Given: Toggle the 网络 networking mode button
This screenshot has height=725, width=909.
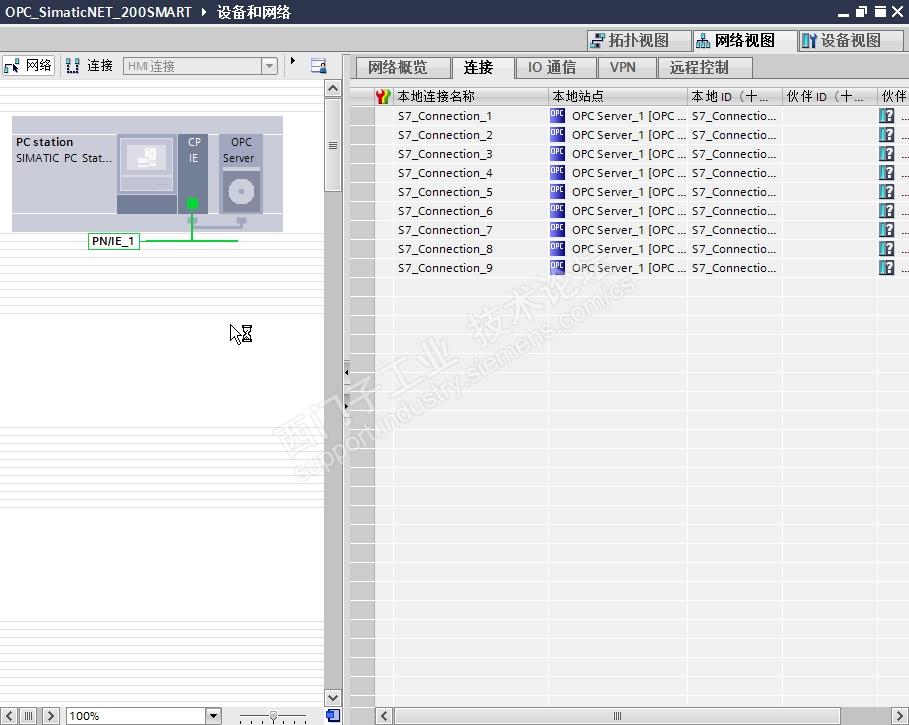Looking at the screenshot, I should point(28,65).
